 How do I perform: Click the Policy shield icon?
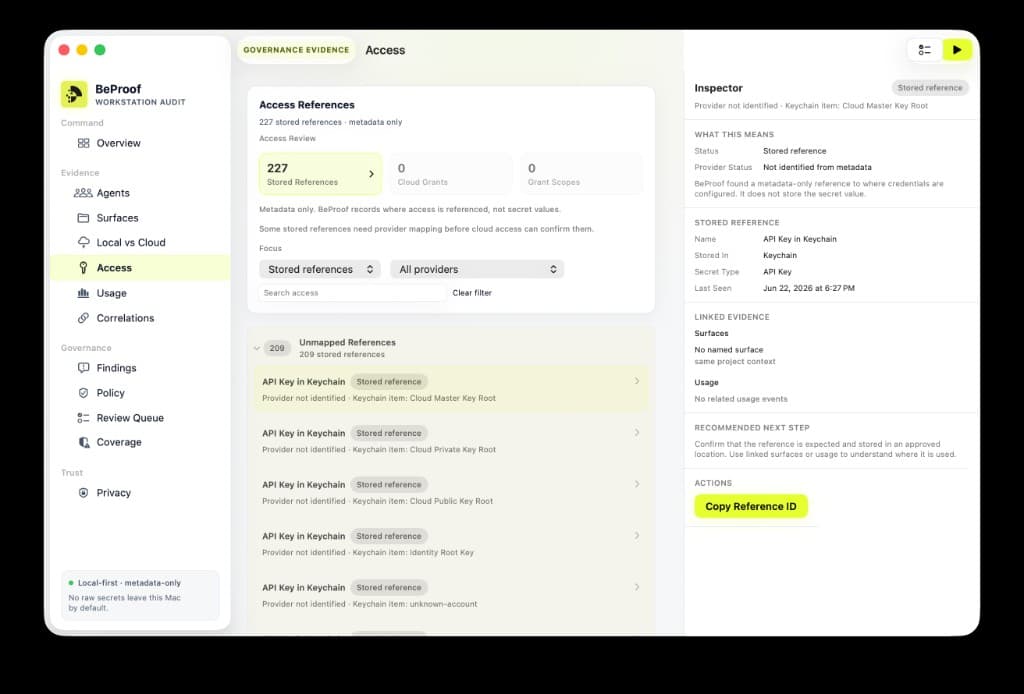point(83,392)
